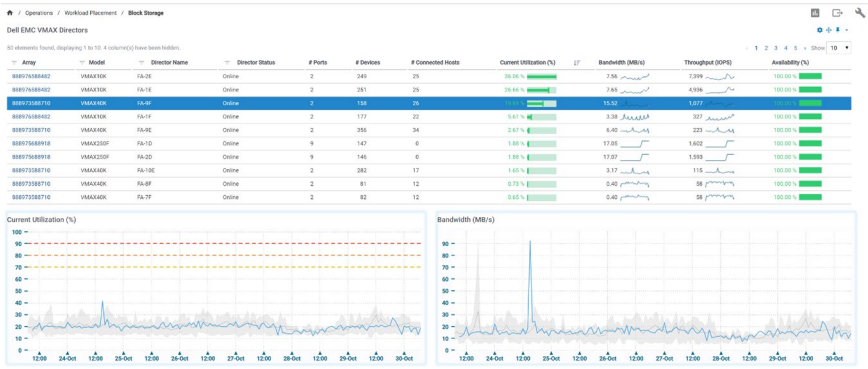The height and width of the screenshot is (369, 868).
Task: Toggle sort icon after Current Utilization
Action: click(577, 63)
